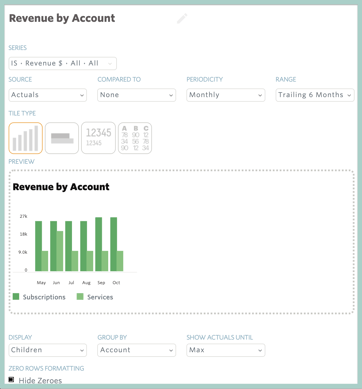
Task: Click the Oct Subscriptions bar
Action: (114, 244)
